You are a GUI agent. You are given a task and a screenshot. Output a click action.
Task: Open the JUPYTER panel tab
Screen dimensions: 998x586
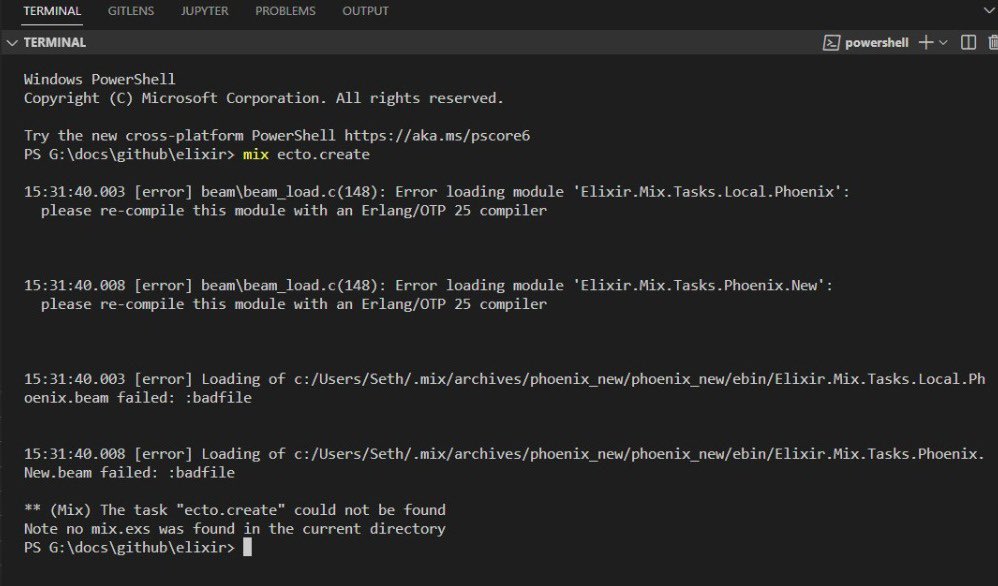tap(204, 11)
